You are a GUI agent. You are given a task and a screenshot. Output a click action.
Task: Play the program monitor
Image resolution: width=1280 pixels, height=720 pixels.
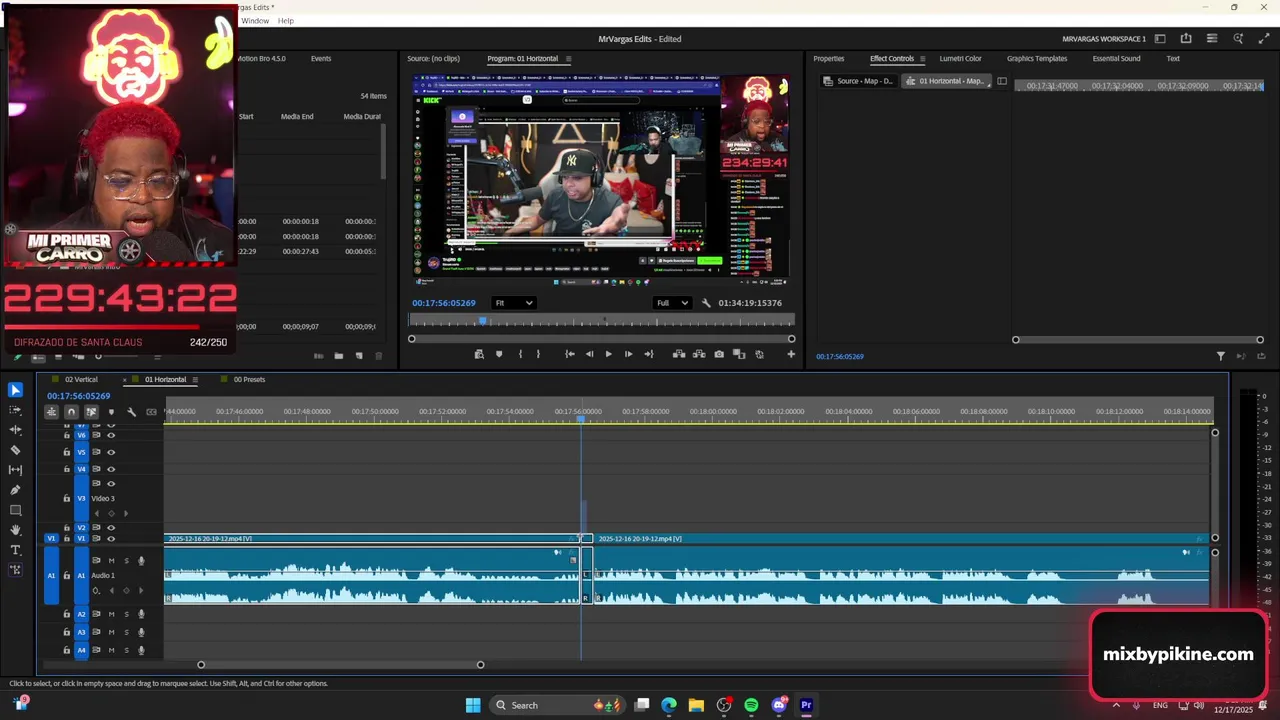[x=608, y=354]
